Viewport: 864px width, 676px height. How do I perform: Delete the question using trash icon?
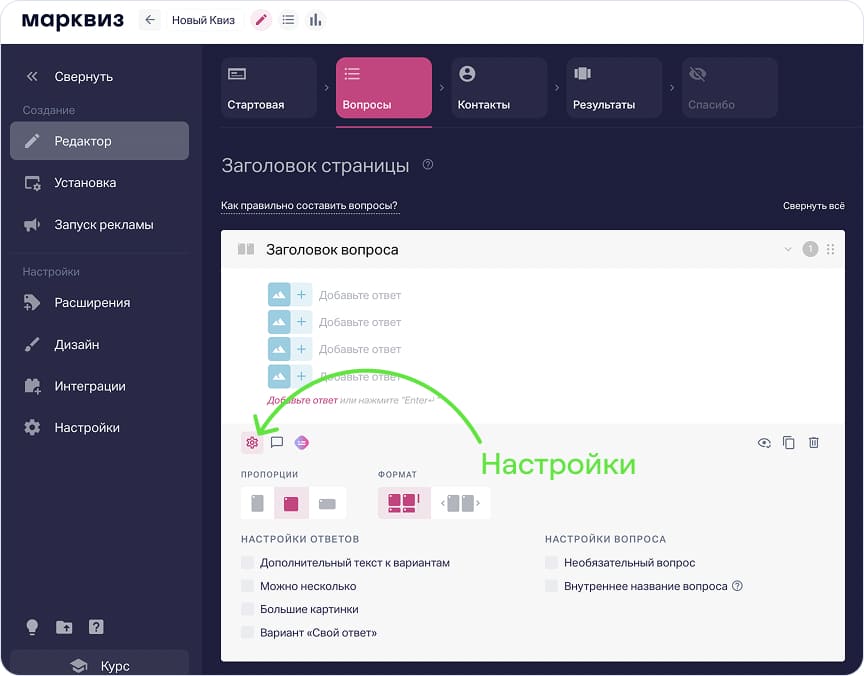coord(814,442)
